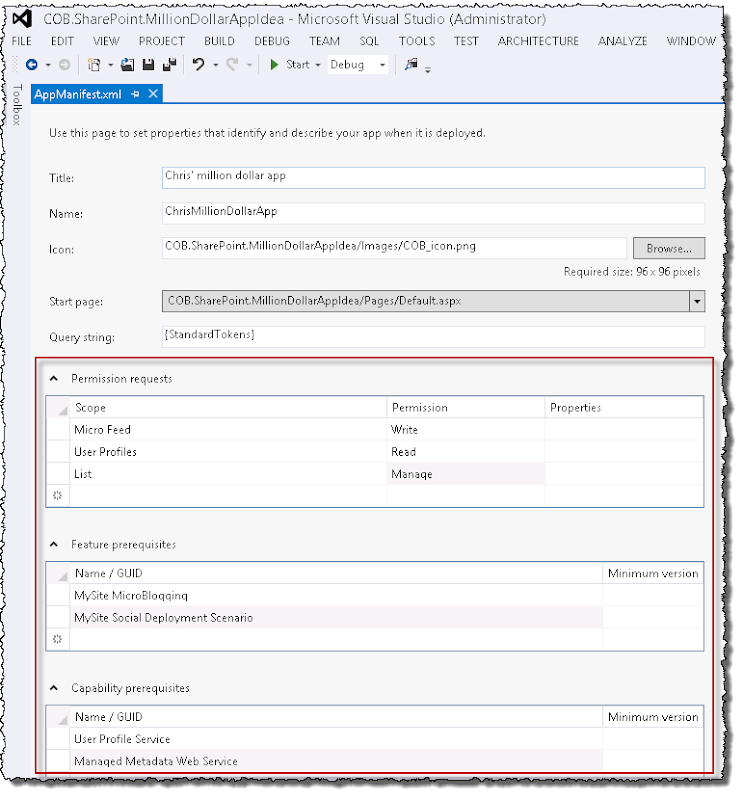Viewport: 743px width, 800px height.
Task: Click the Save toolbar icon
Action: coord(148,65)
